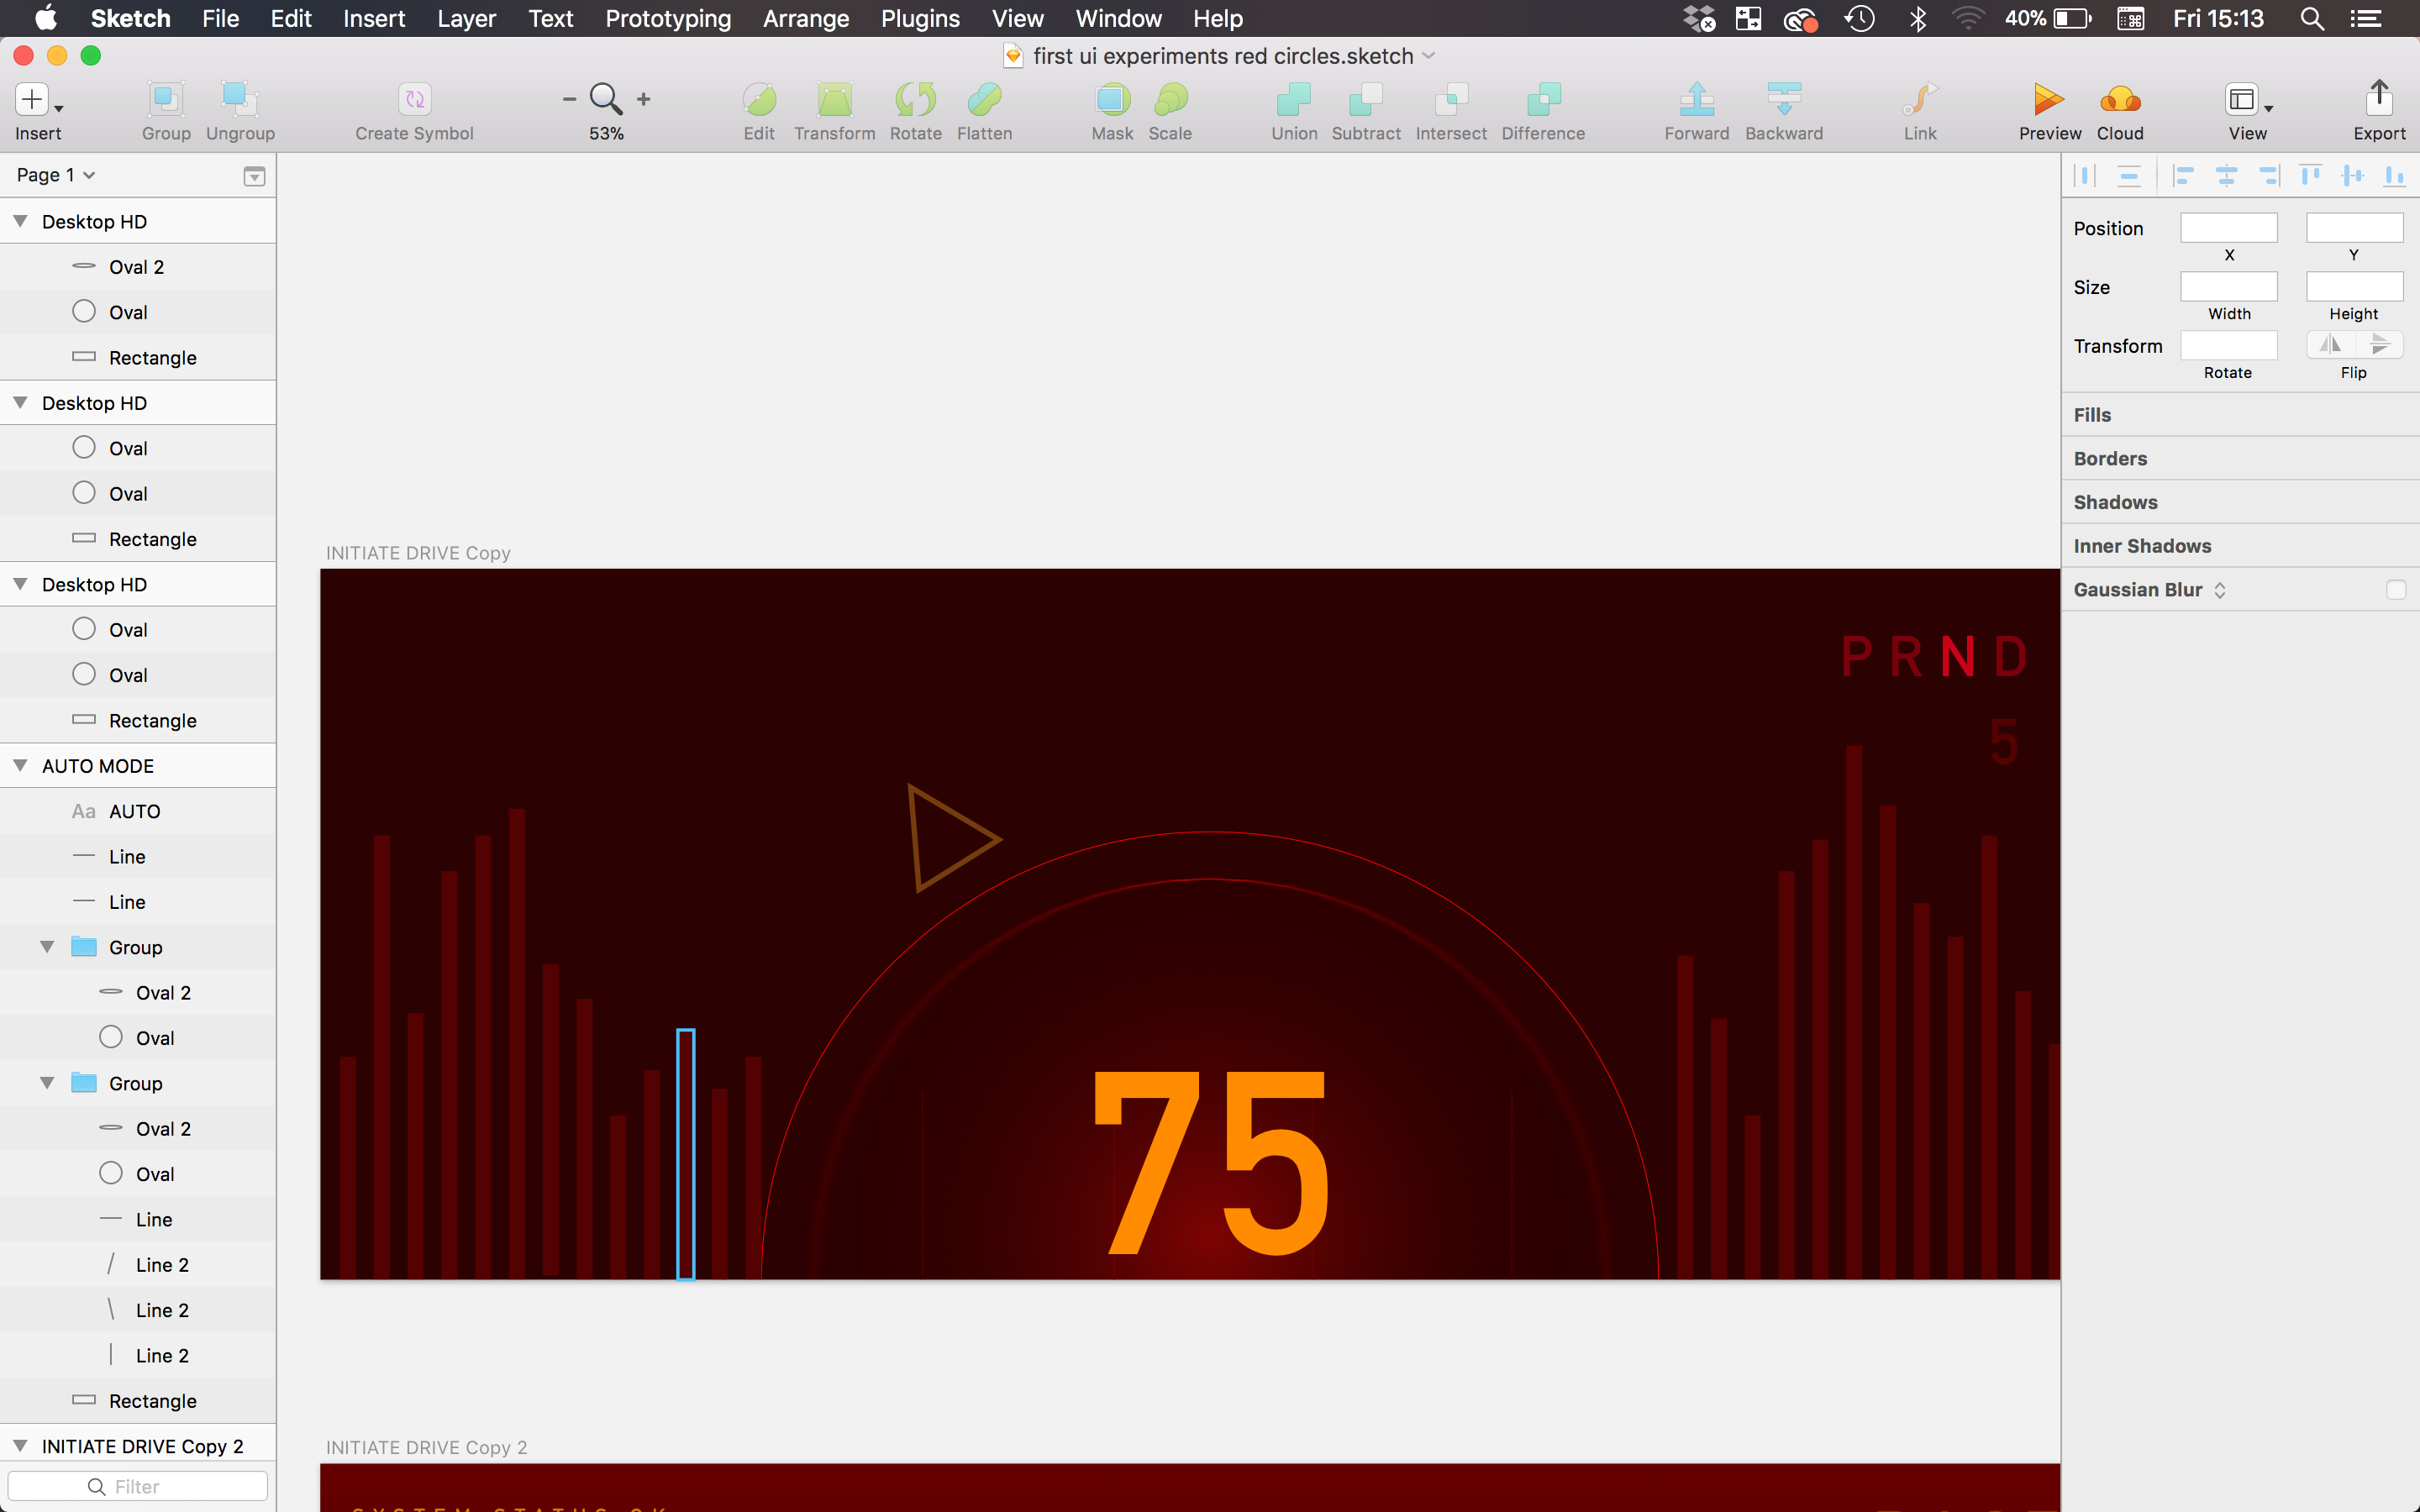This screenshot has width=2420, height=1512.
Task: Select the AUTO text layer
Action: (138, 811)
